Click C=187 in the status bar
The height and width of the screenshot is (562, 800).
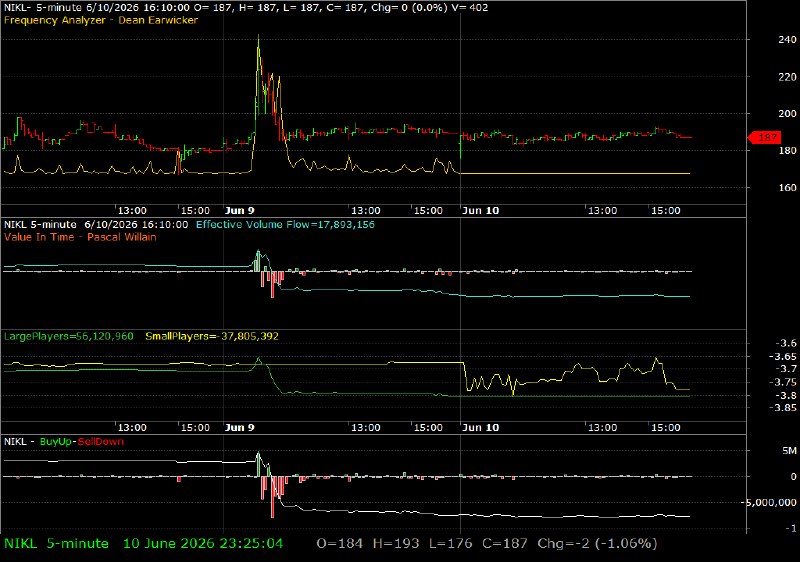click(505, 544)
